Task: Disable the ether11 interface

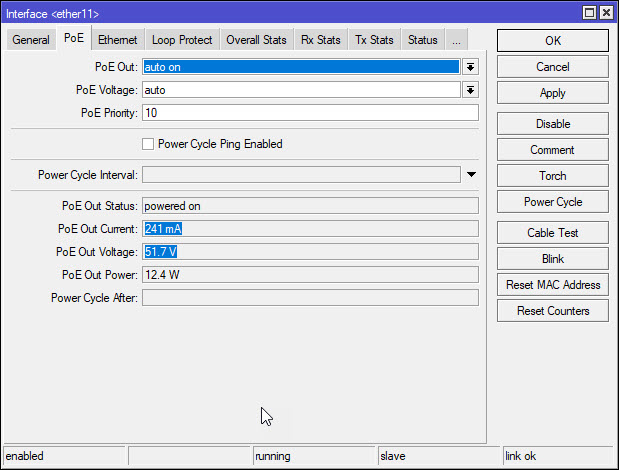Action: pos(553,124)
